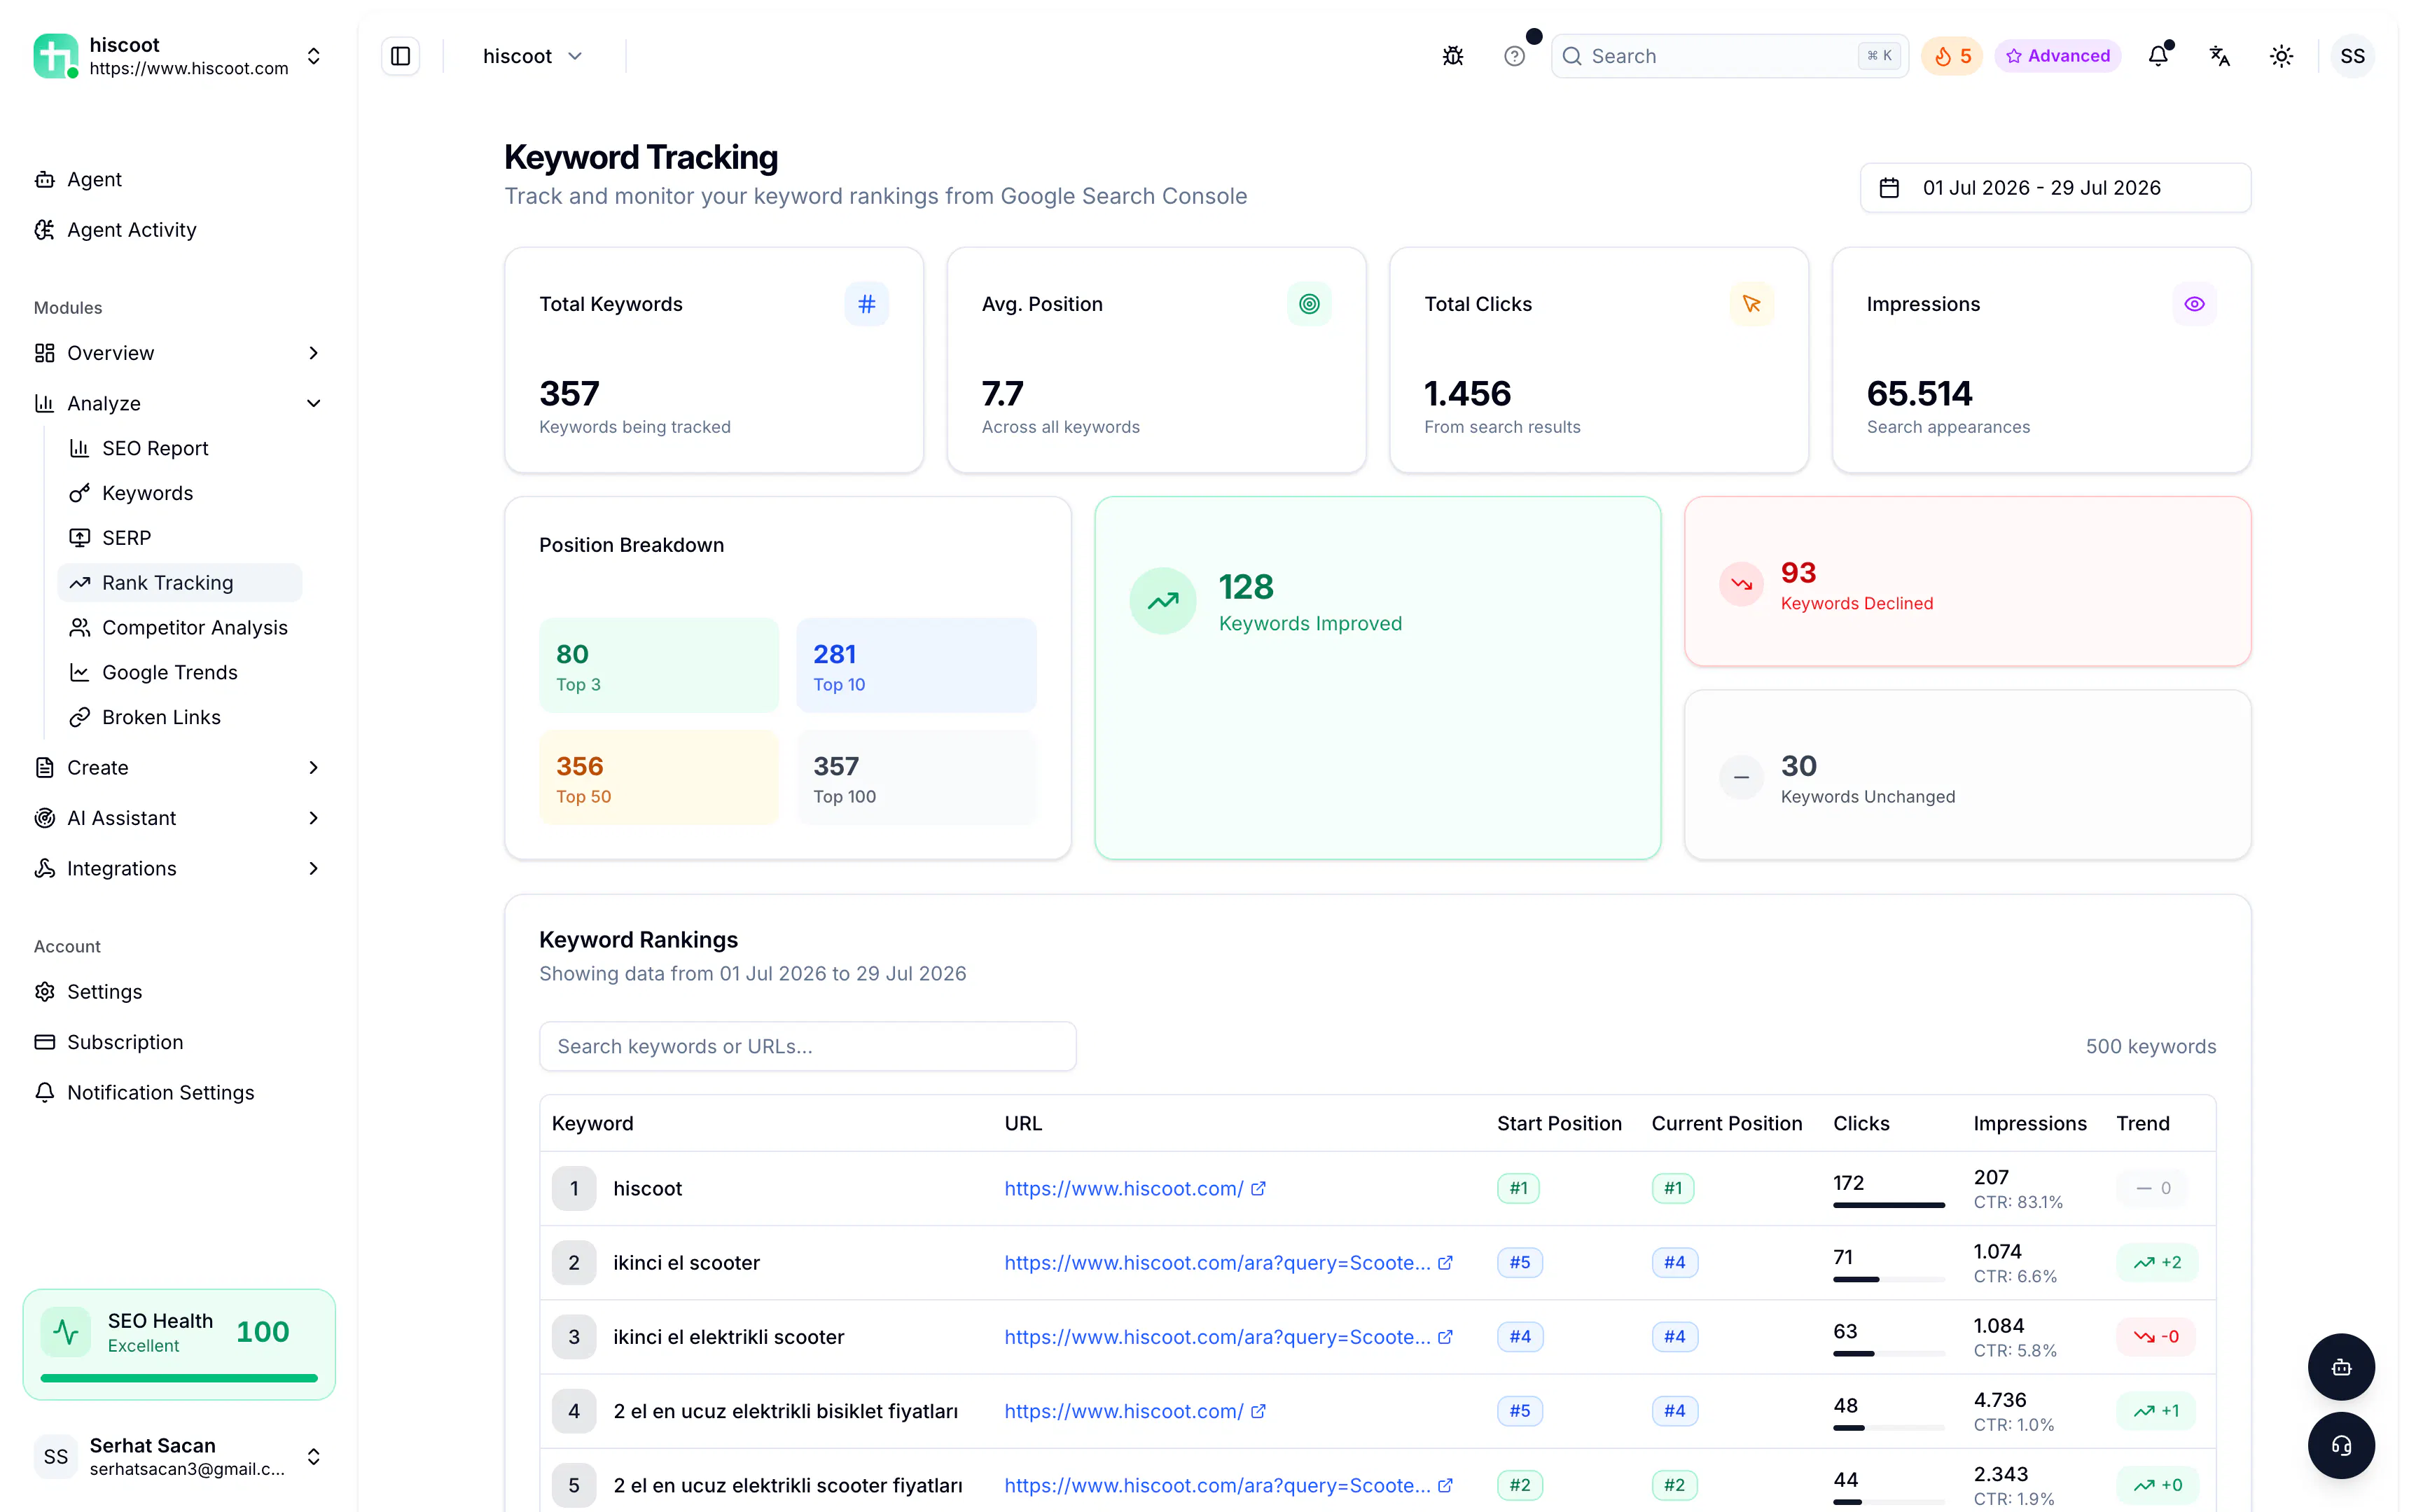
Task: Open external link icon for hiscoot keyword URL
Action: [x=1259, y=1188]
